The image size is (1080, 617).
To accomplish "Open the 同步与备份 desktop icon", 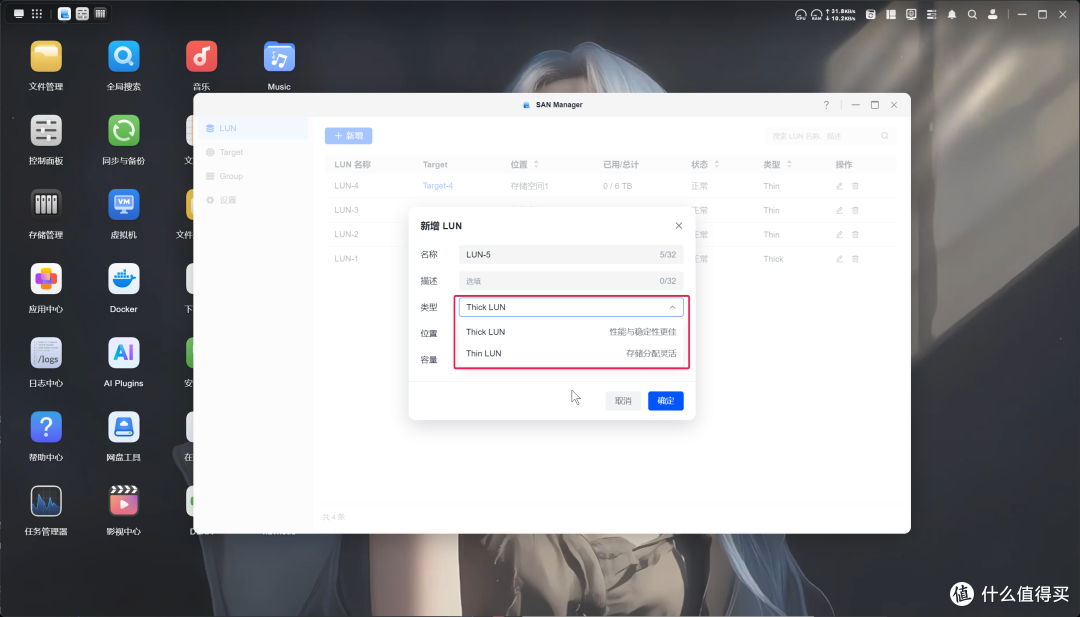I will (x=124, y=131).
